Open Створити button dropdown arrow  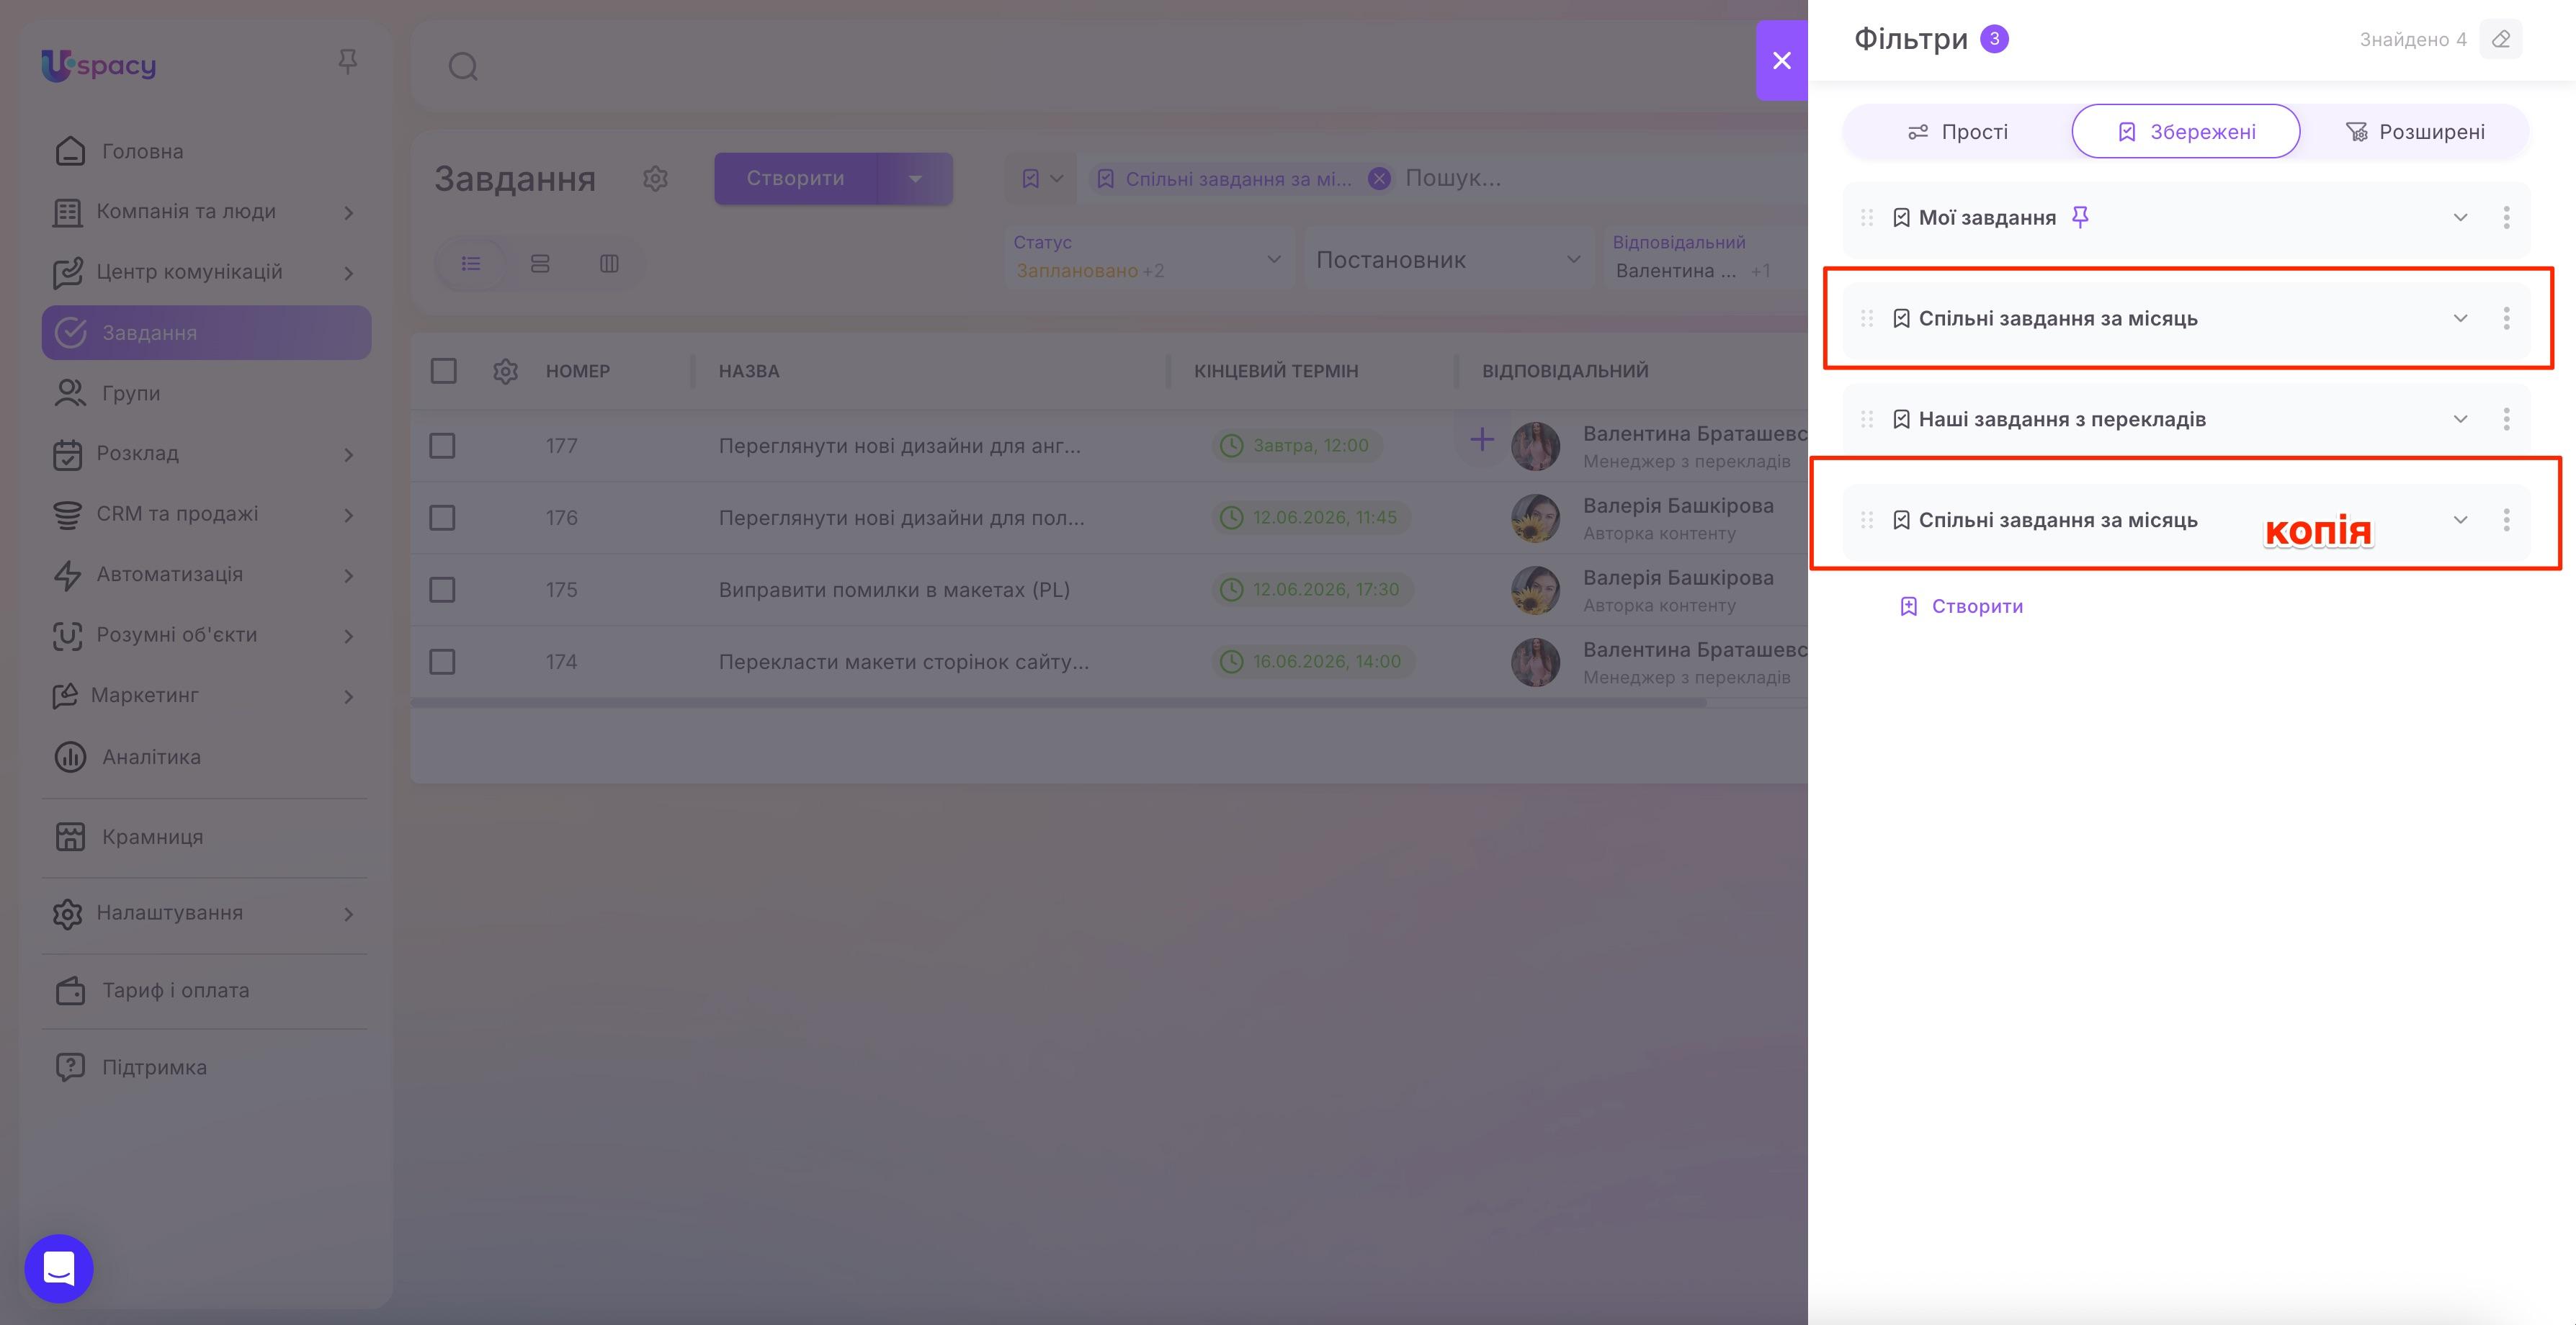click(x=915, y=179)
